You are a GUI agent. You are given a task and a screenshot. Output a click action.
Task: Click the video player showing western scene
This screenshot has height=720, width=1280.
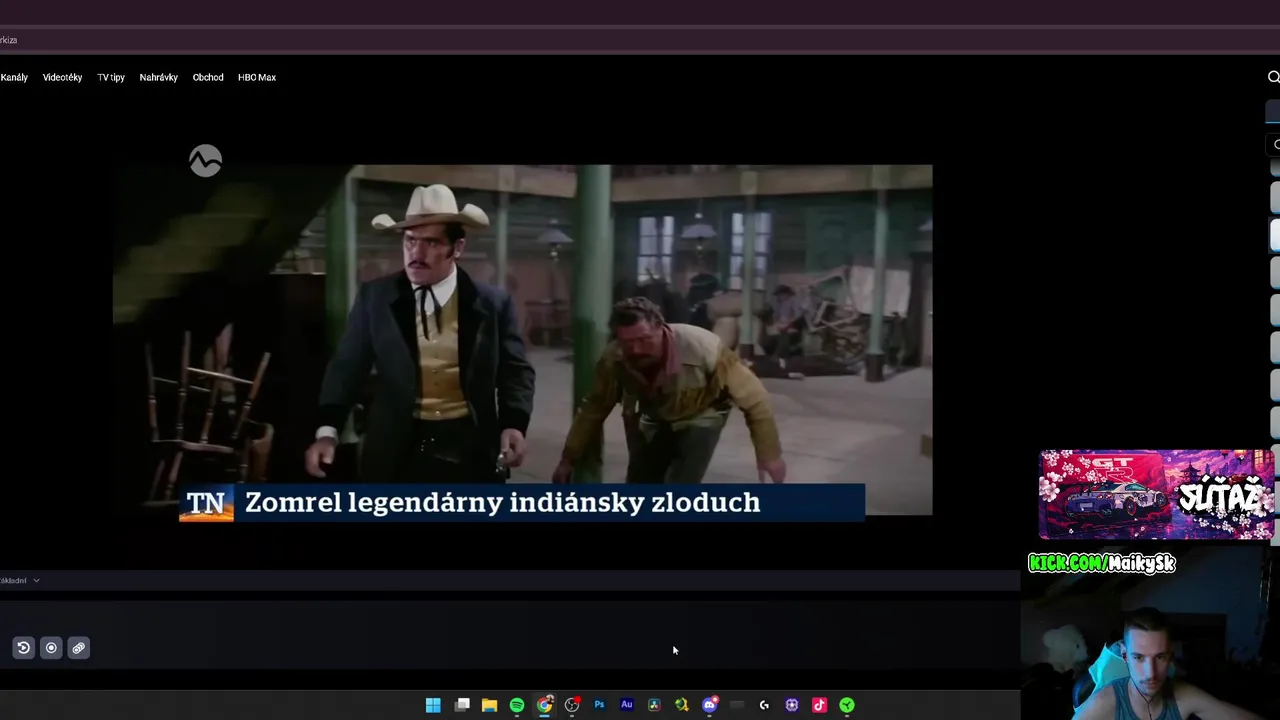[522, 340]
